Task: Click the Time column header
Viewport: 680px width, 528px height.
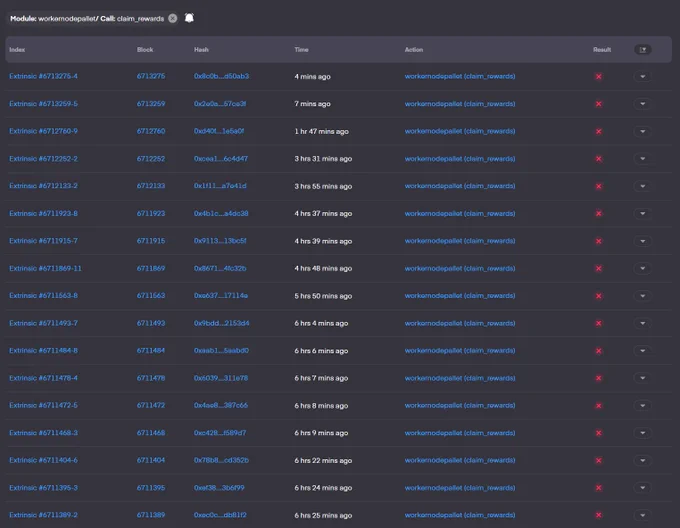Action: click(x=301, y=50)
